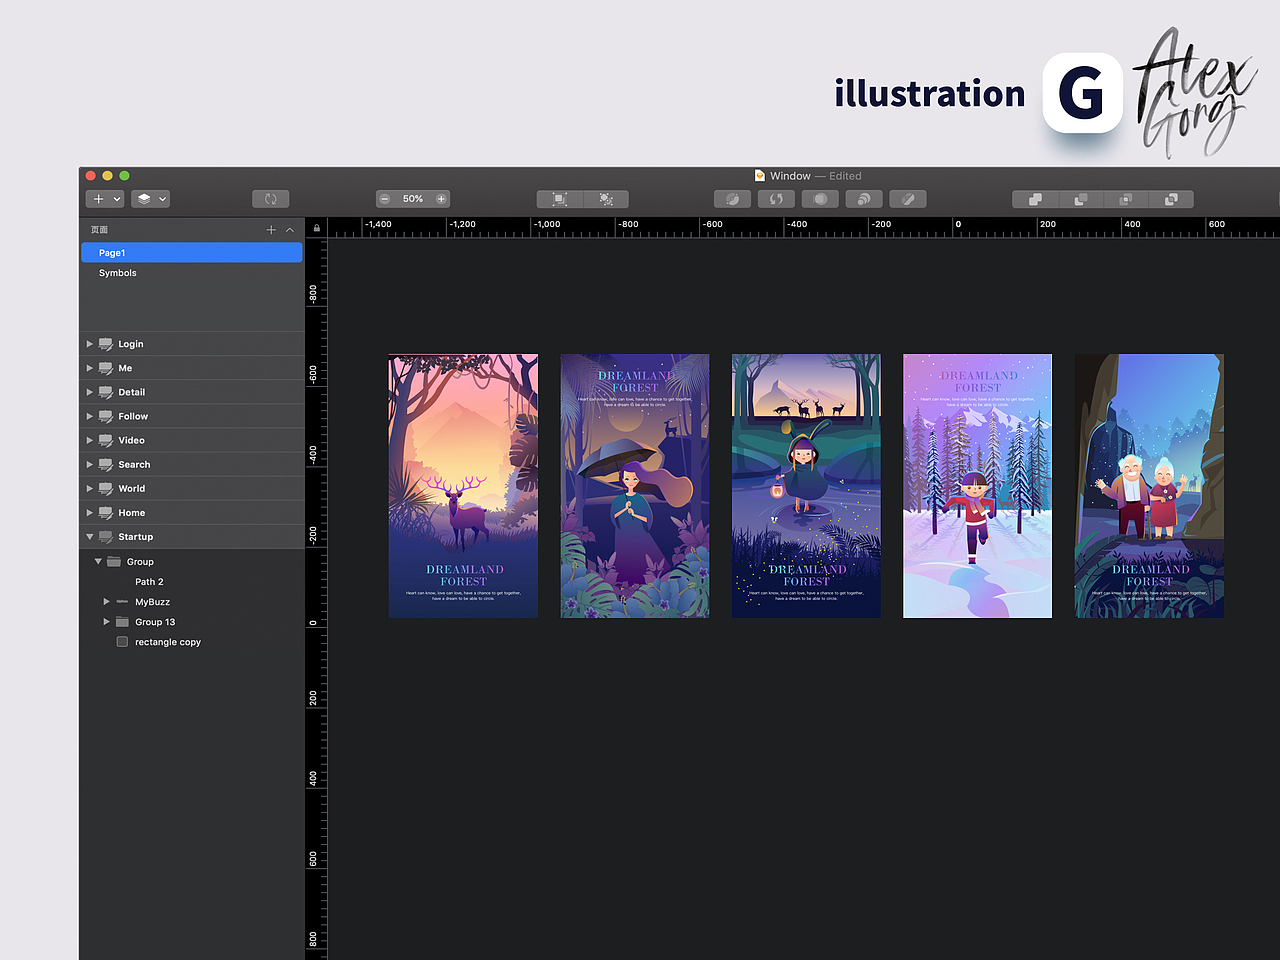This screenshot has width=1280, height=960.
Task: Click the Group 13 folder icon
Action: coord(122,622)
